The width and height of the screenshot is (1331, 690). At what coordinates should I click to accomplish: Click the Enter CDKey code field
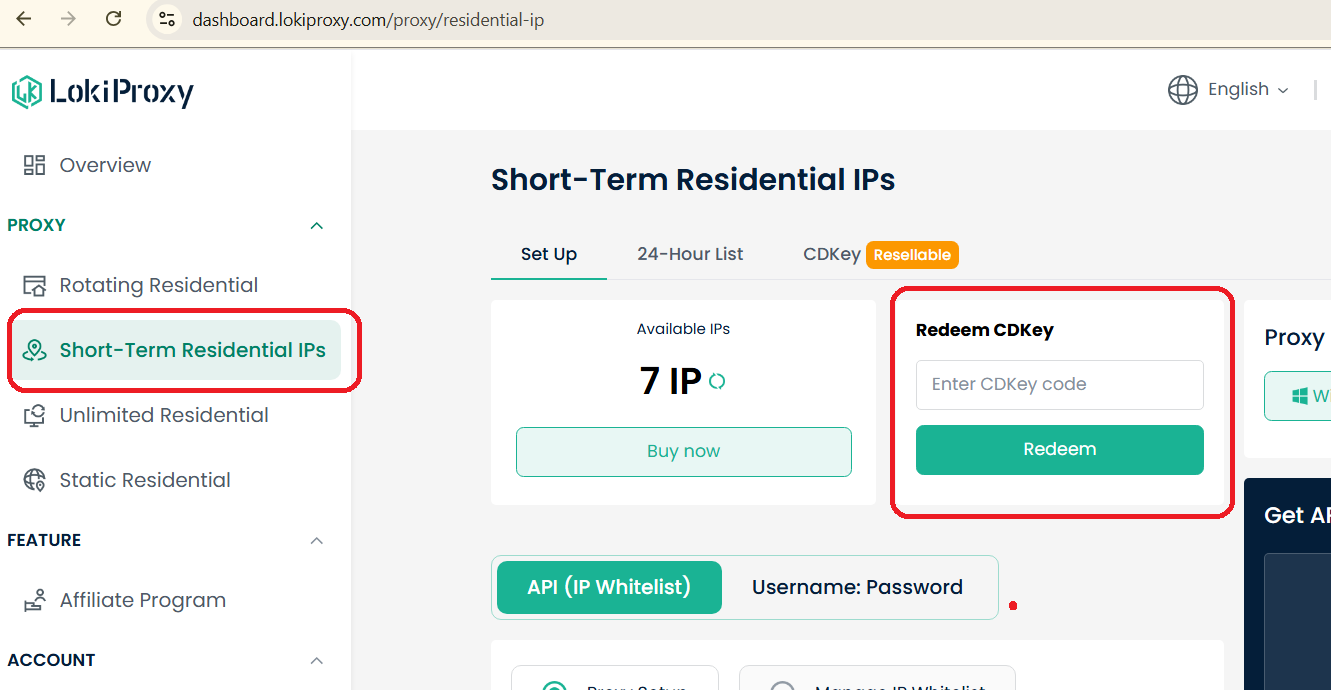click(1059, 385)
